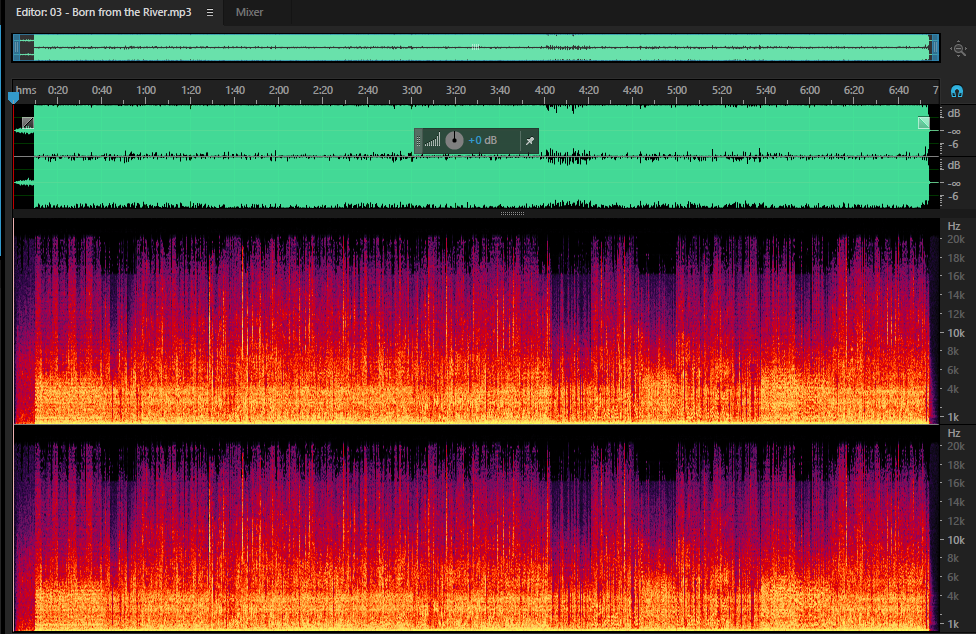Screen dimensions: 976x634
Task: Click 20k on the upper spectrogram frequency scale
Action: point(956,239)
